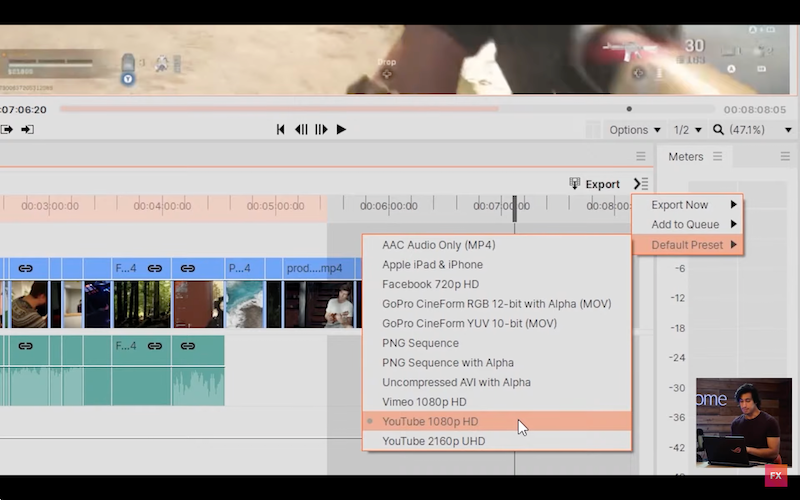
Task: Pick Vimeo 1080p HD preset
Action: (497, 402)
